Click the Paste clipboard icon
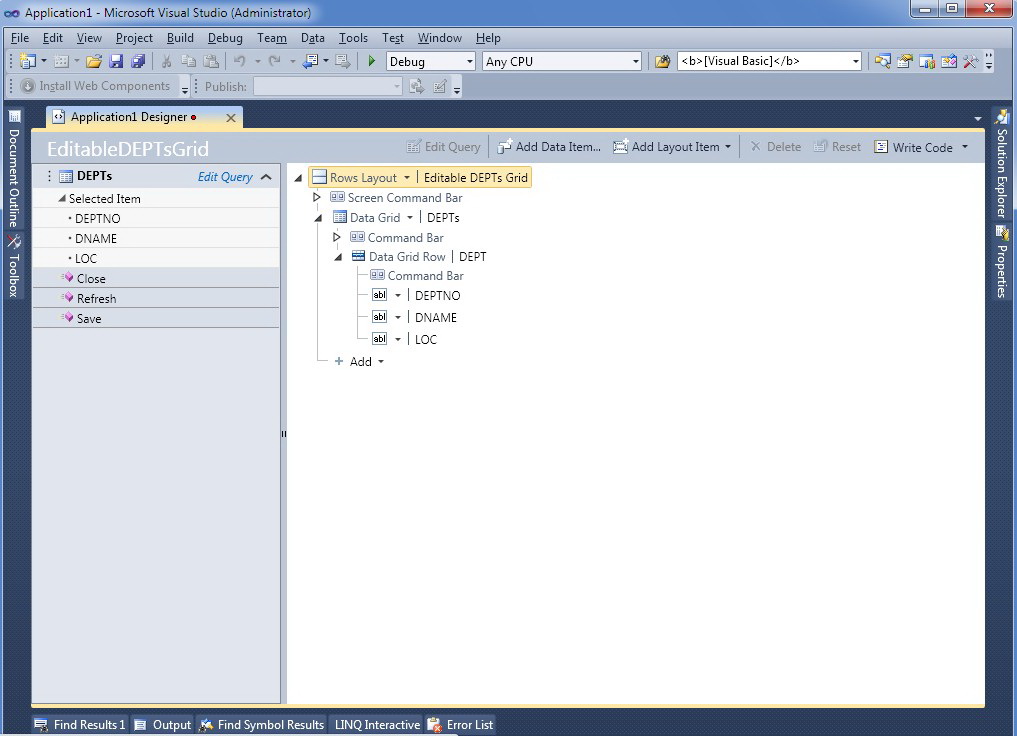 pyautogui.click(x=211, y=62)
